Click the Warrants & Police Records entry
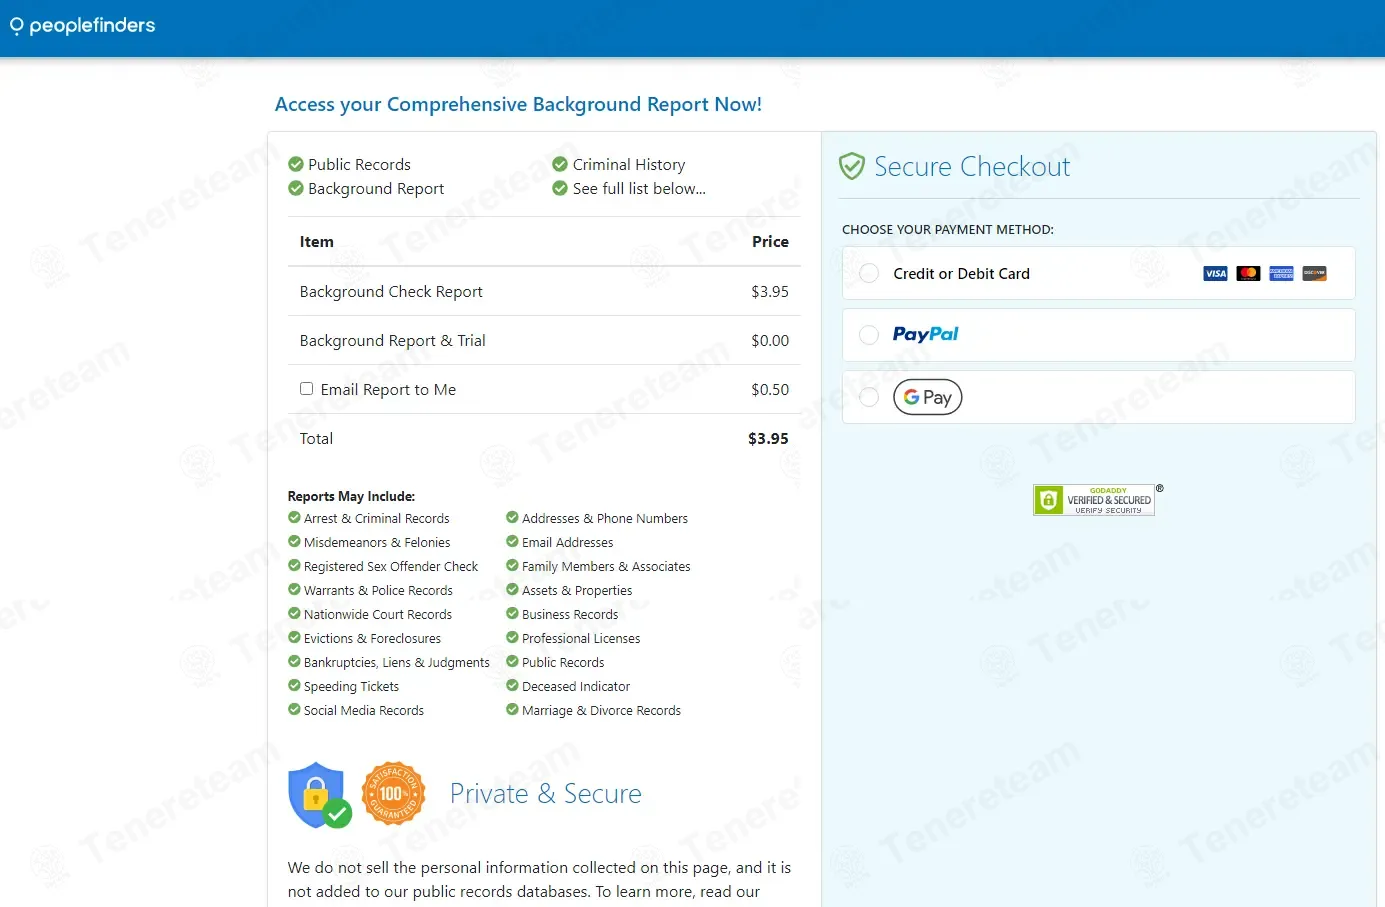 pos(378,591)
